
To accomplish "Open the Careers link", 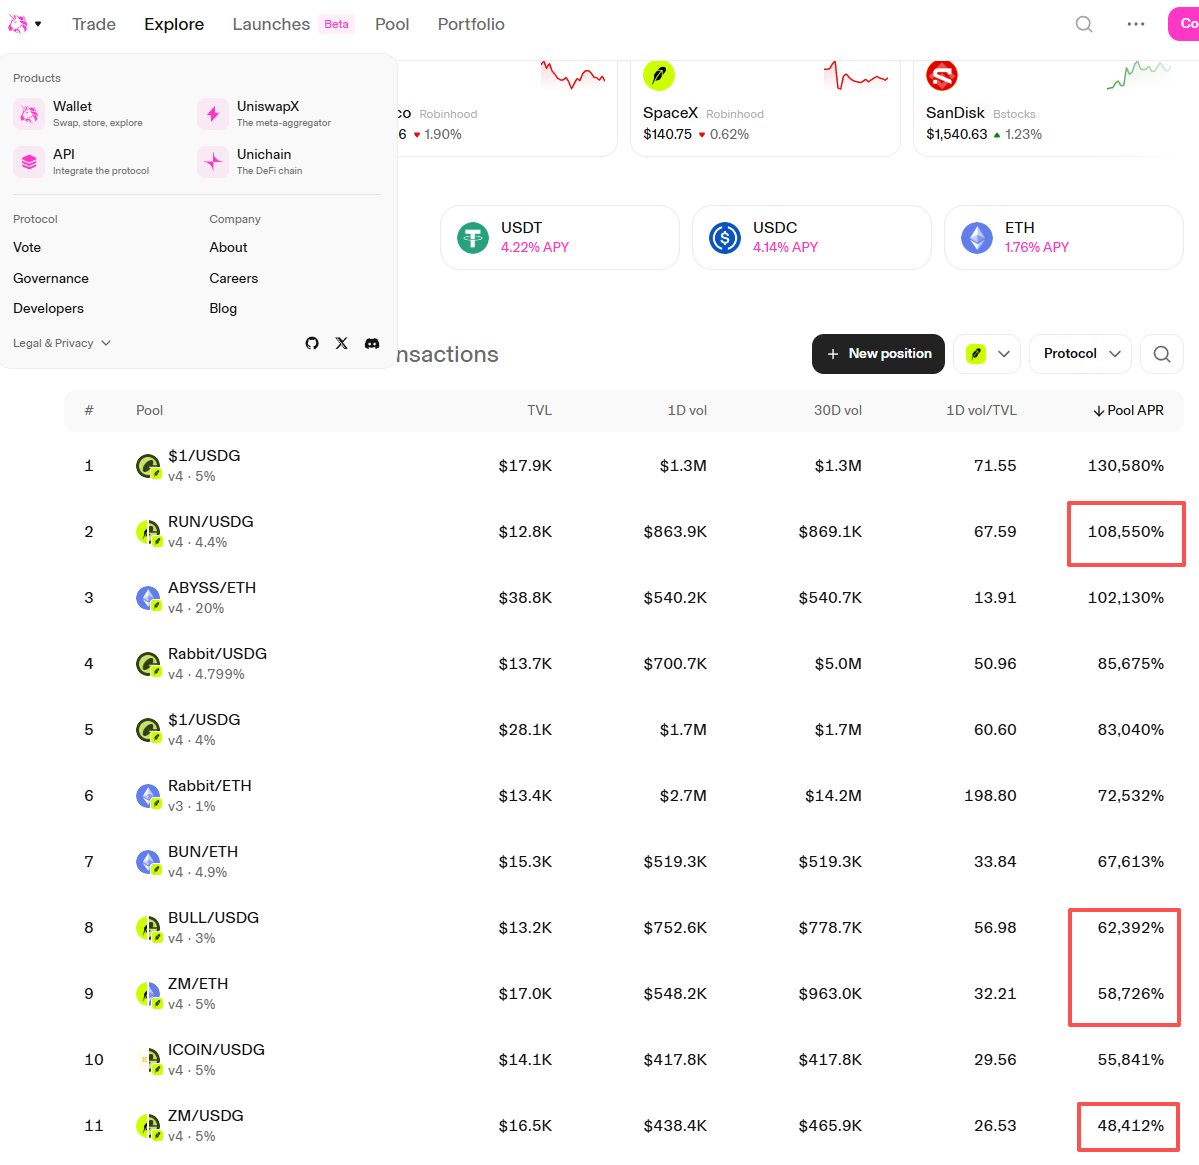I will coord(233,278).
